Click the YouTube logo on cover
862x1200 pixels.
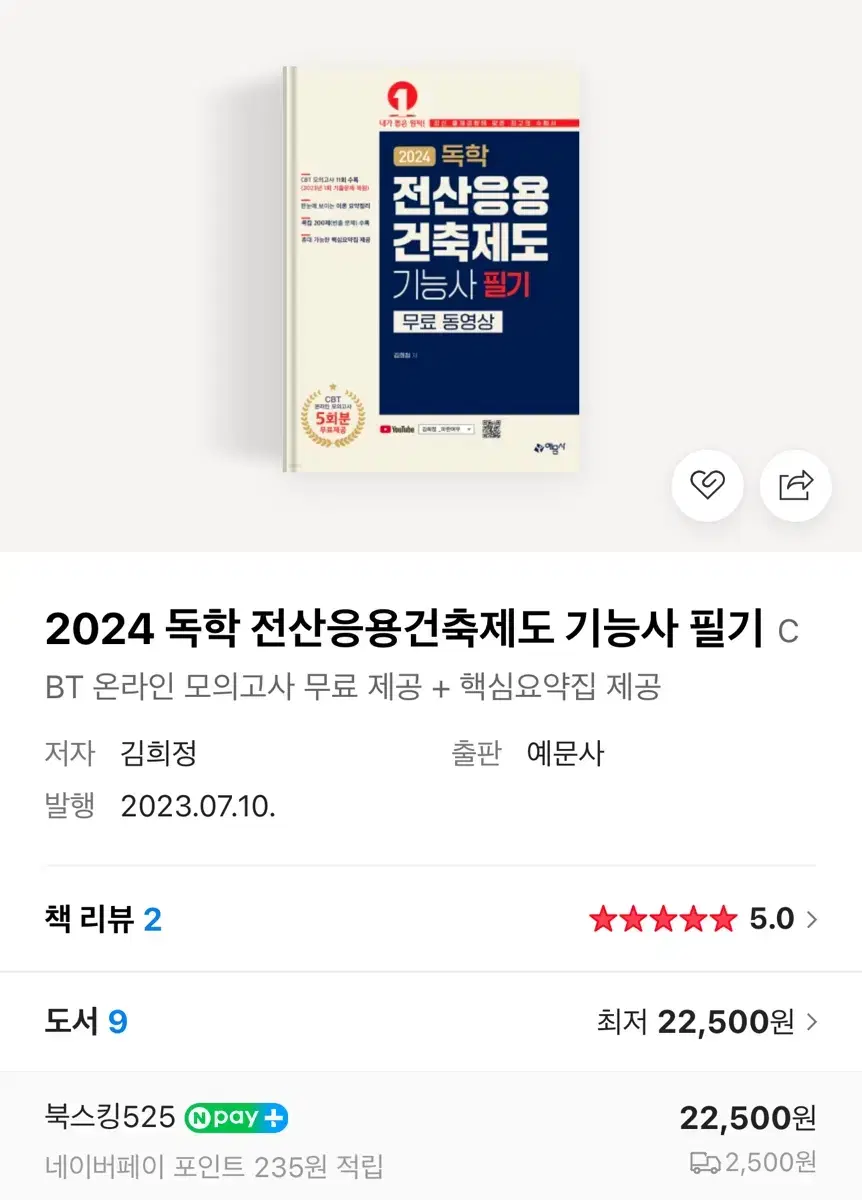click(398, 429)
